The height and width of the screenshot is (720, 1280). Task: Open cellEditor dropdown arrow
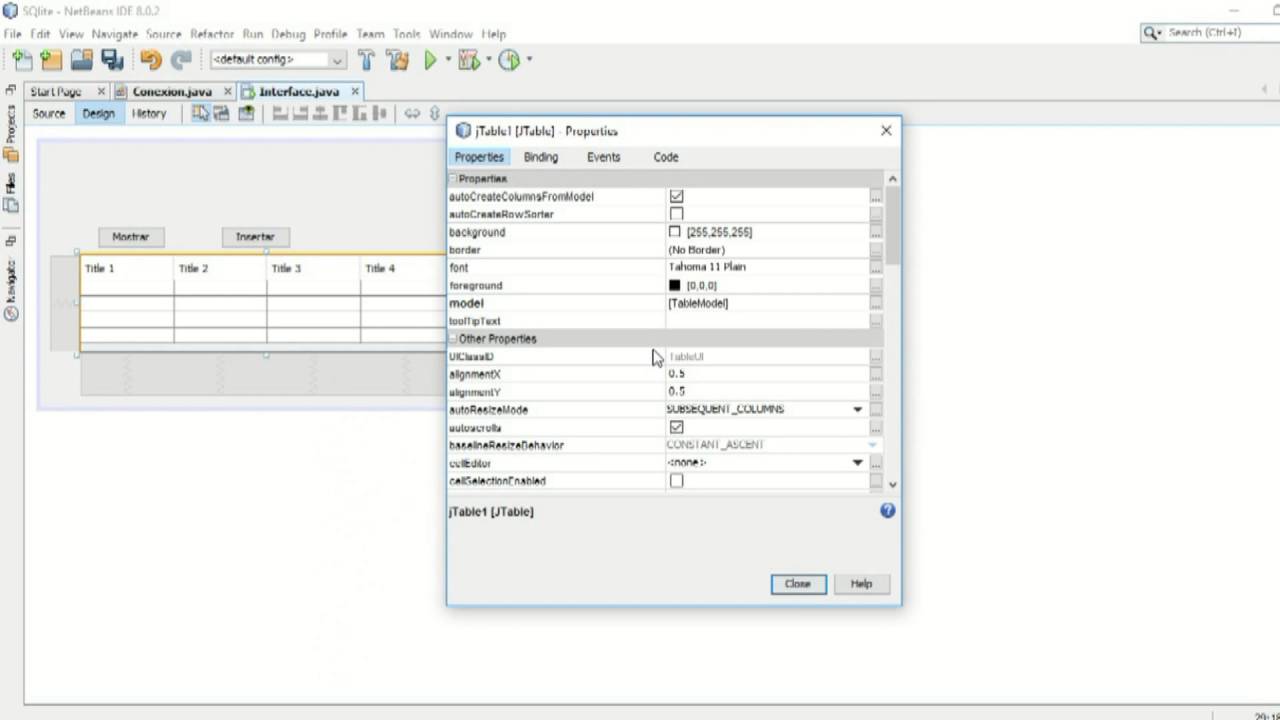pyautogui.click(x=857, y=463)
